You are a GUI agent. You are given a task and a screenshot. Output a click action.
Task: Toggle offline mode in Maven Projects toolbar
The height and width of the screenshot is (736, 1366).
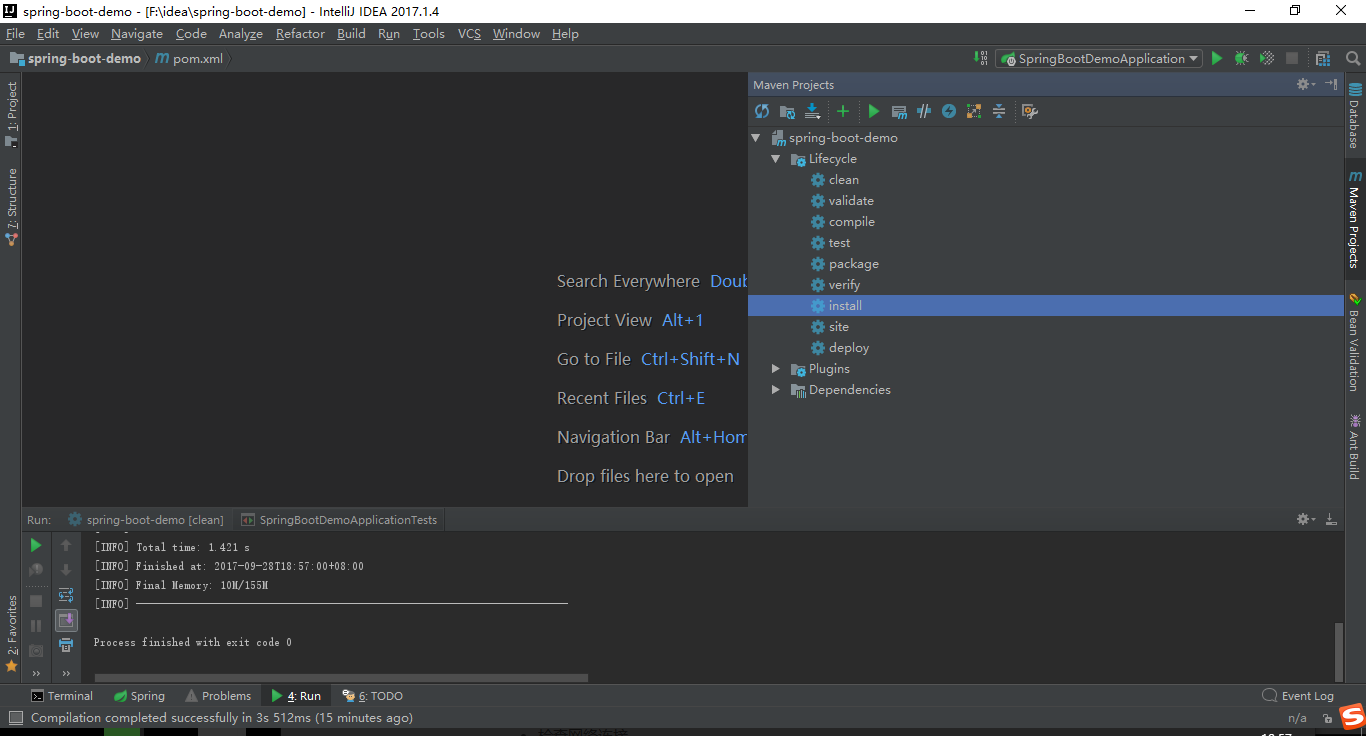[x=947, y=111]
